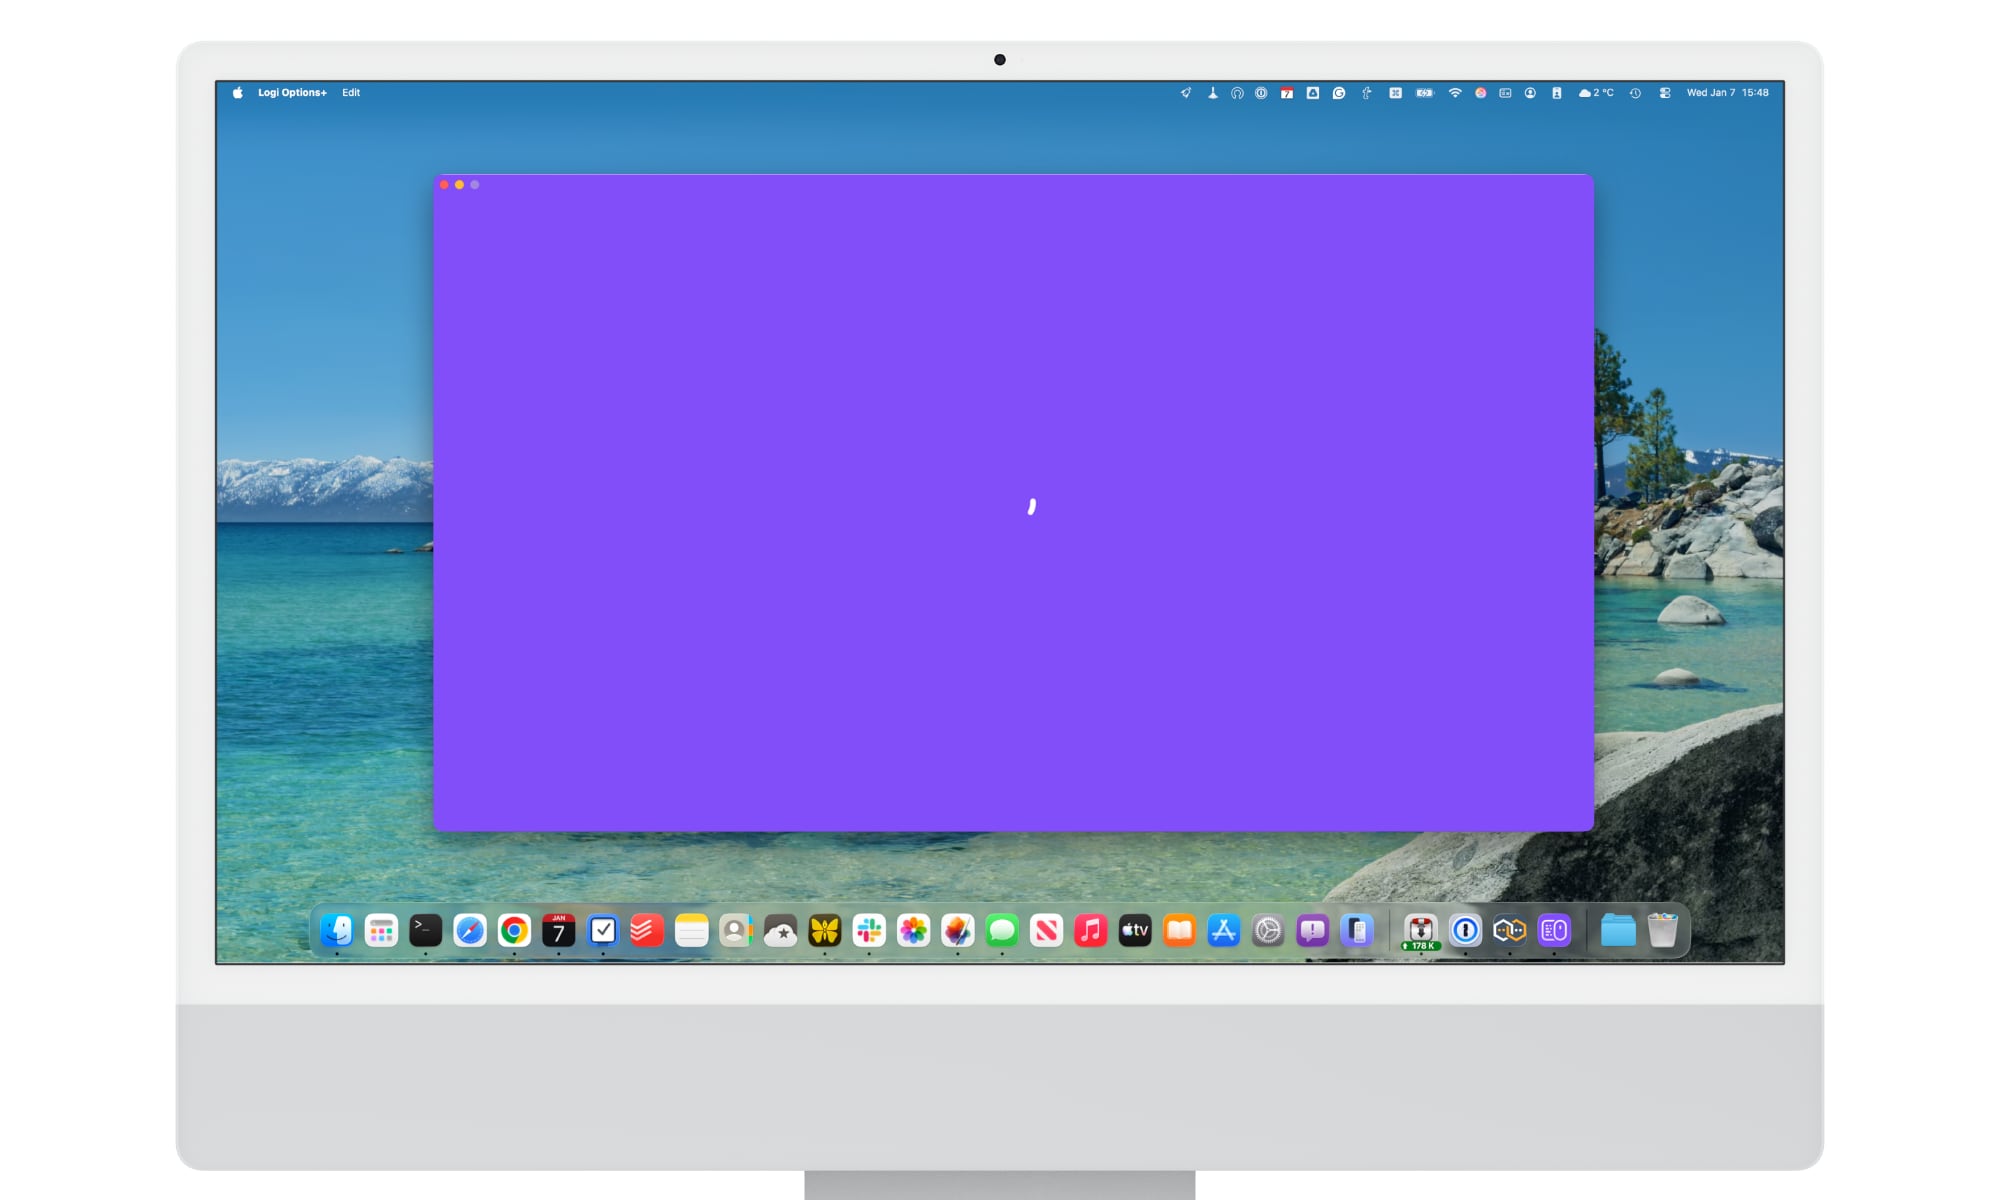
Task: Open the Music app in the Dock
Action: [1092, 931]
